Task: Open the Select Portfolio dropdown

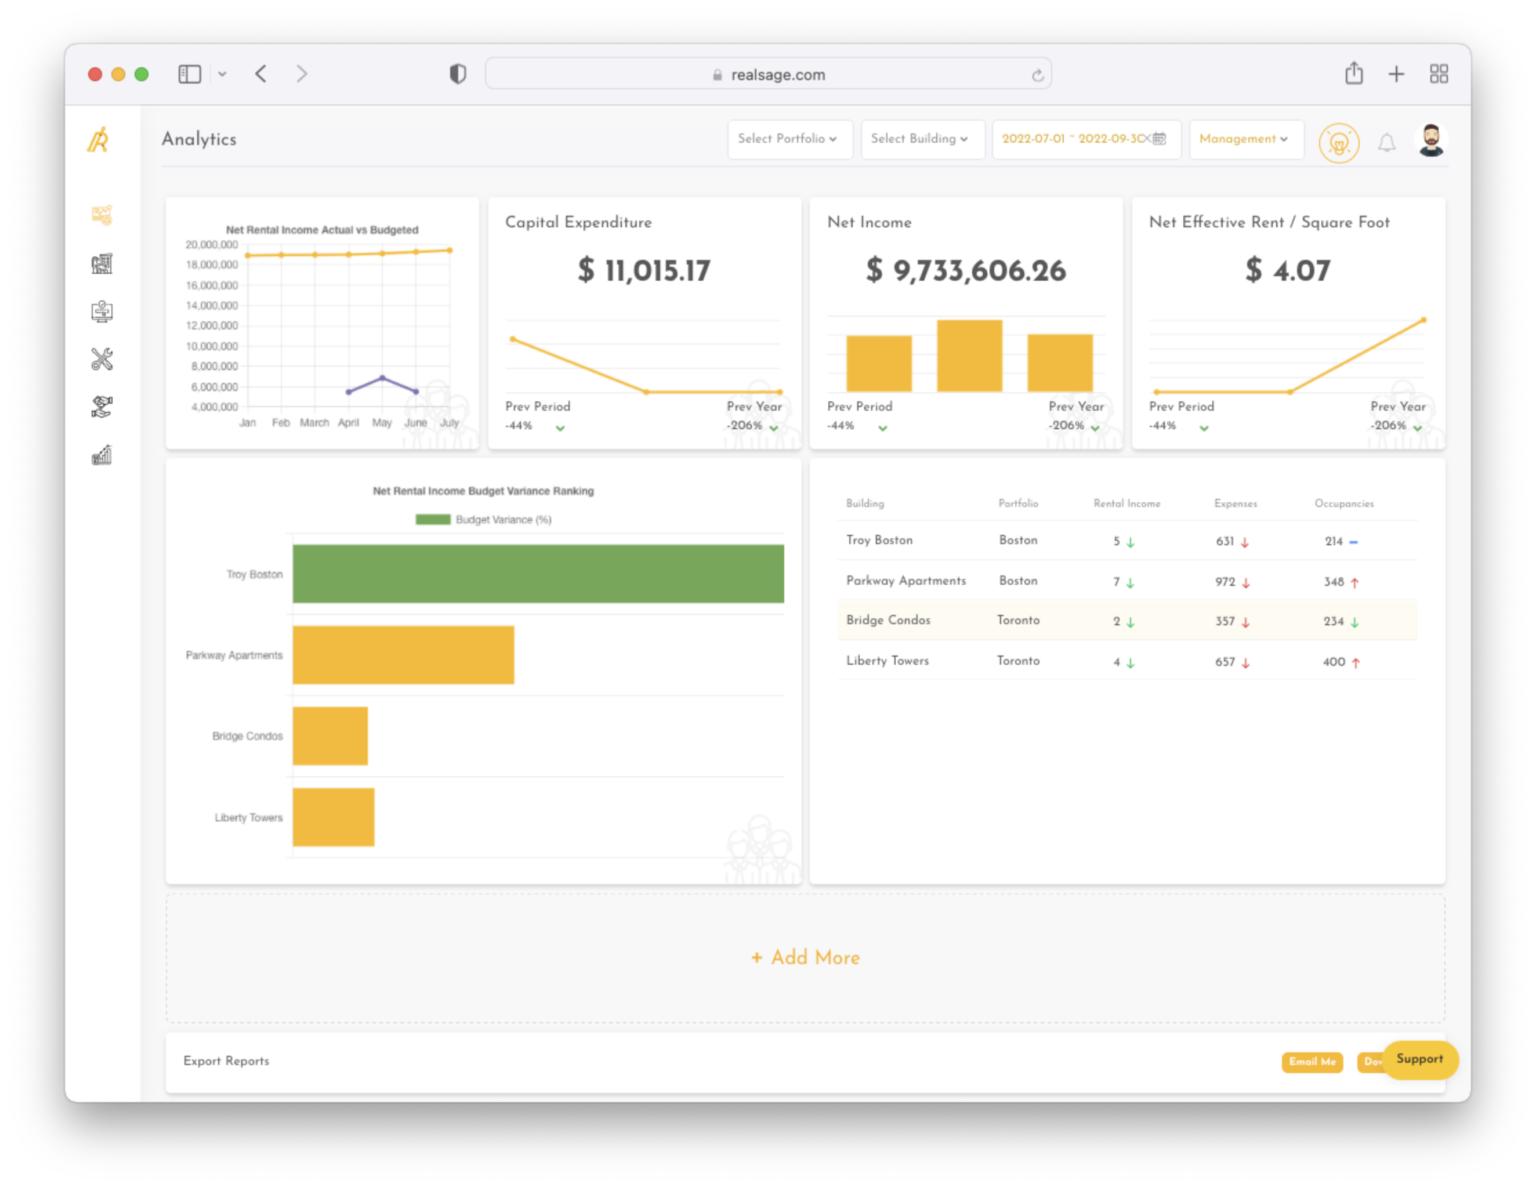Action: [x=789, y=139]
